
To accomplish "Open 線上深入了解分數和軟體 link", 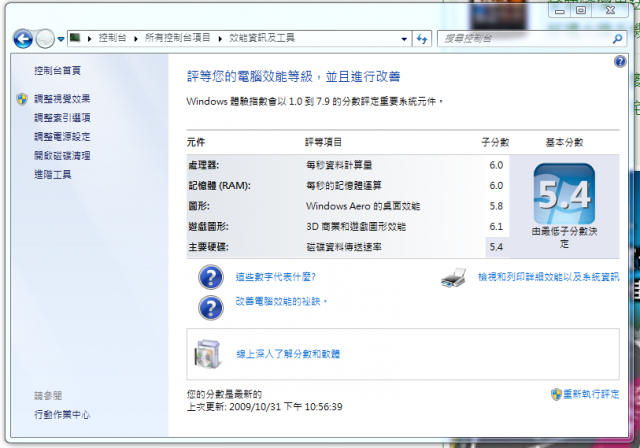I will point(288,354).
